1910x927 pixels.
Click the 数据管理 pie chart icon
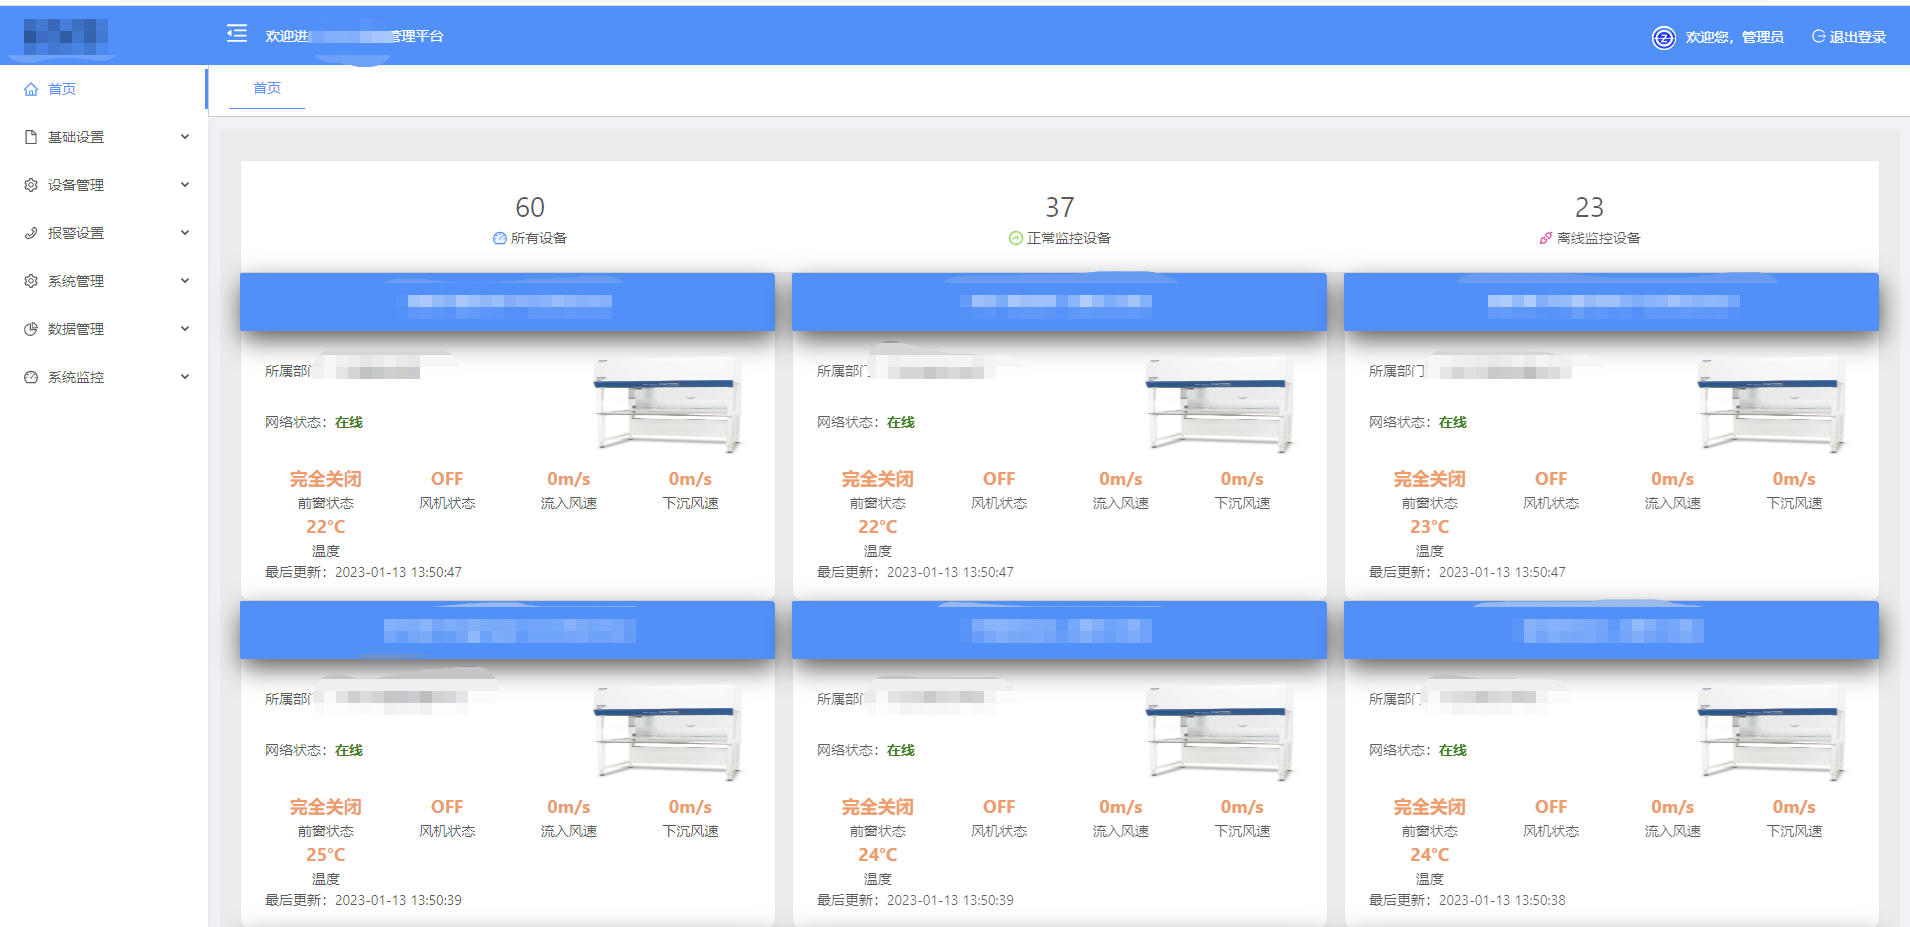coord(31,329)
